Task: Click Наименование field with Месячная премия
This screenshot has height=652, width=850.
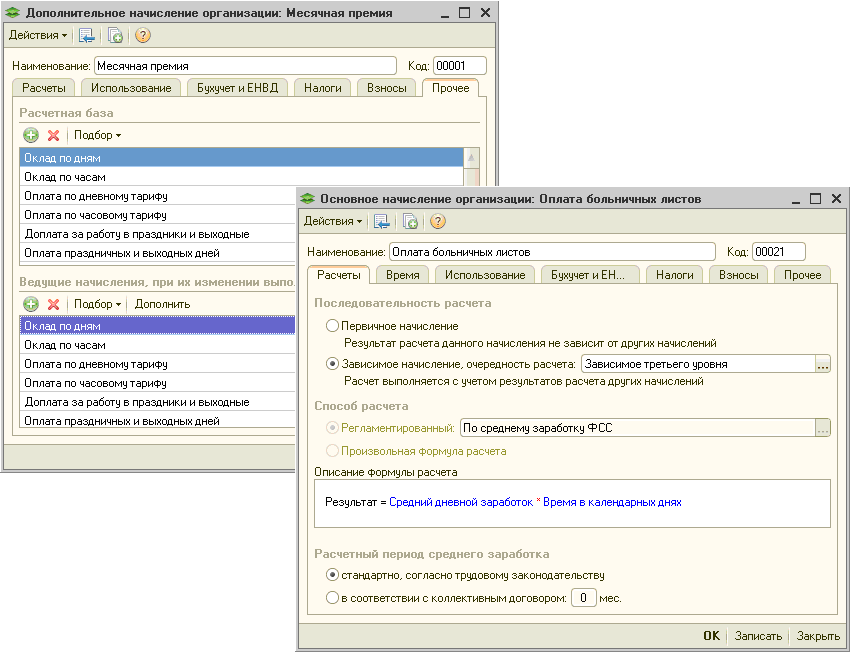Action: point(246,66)
